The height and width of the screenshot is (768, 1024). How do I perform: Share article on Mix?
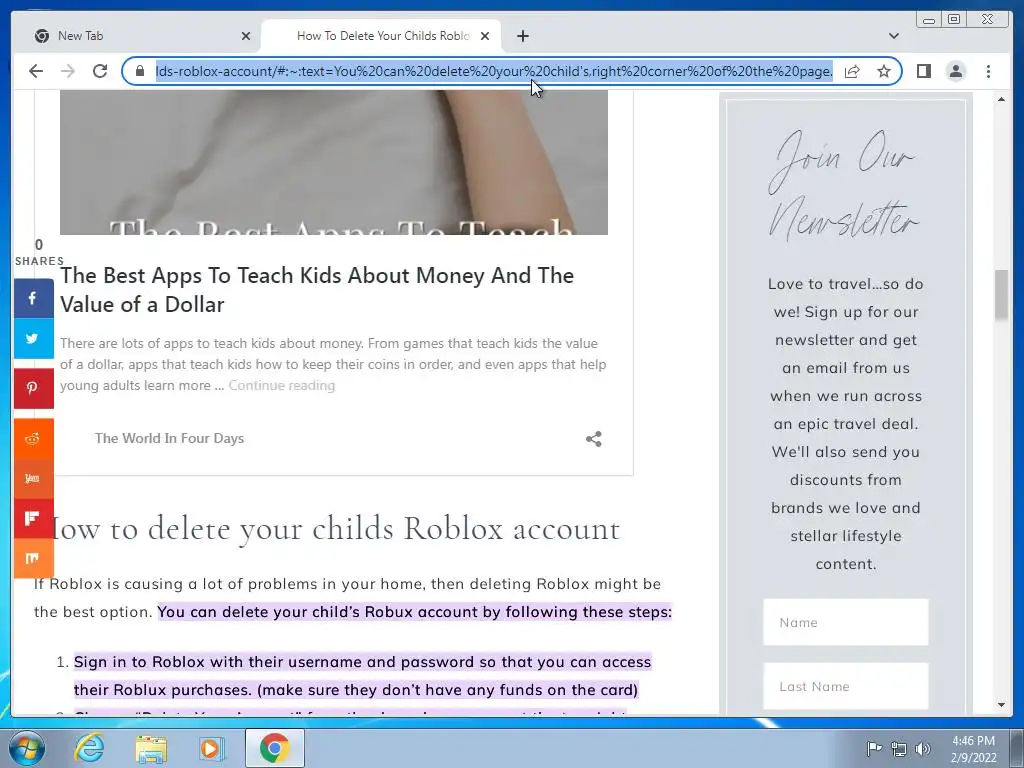click(x=33, y=558)
